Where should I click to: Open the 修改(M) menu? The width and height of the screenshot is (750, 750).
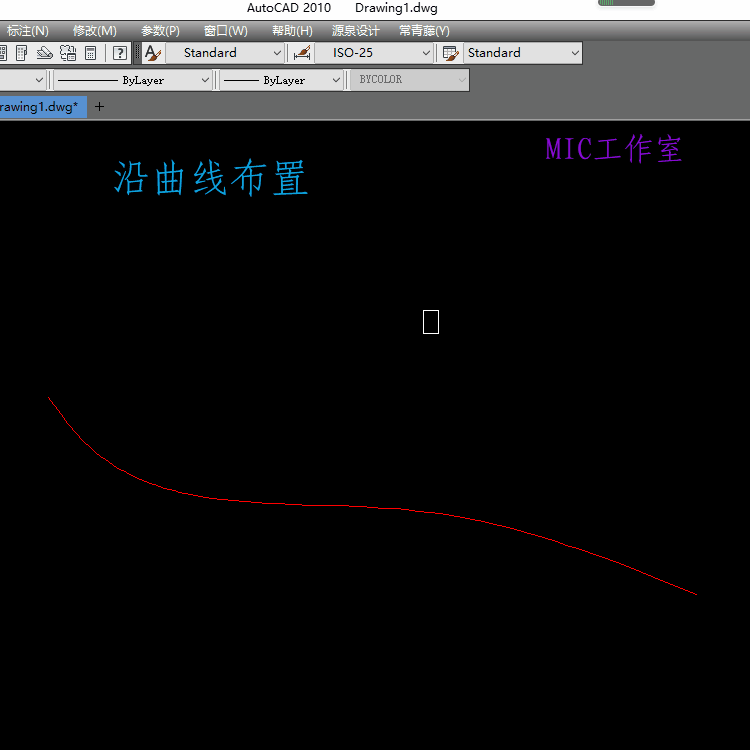(94, 31)
